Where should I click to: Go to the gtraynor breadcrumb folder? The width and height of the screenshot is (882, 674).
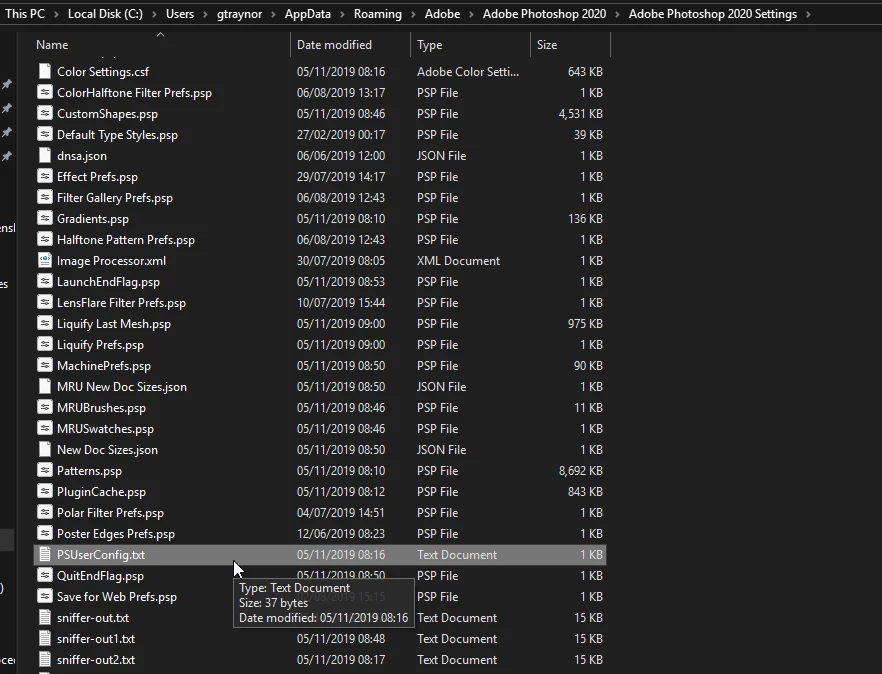click(x=240, y=14)
